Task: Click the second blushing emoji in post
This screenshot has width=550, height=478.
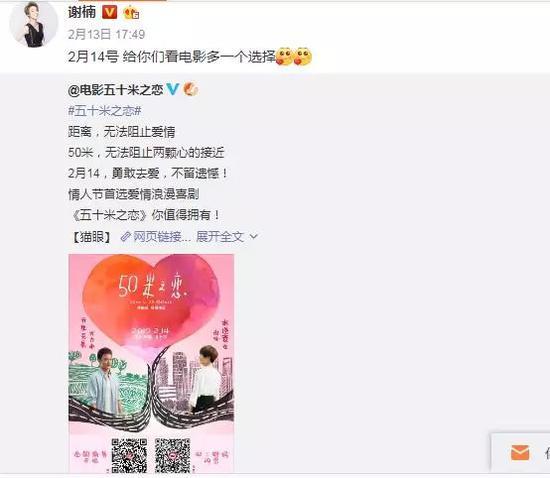Action: (x=303, y=56)
